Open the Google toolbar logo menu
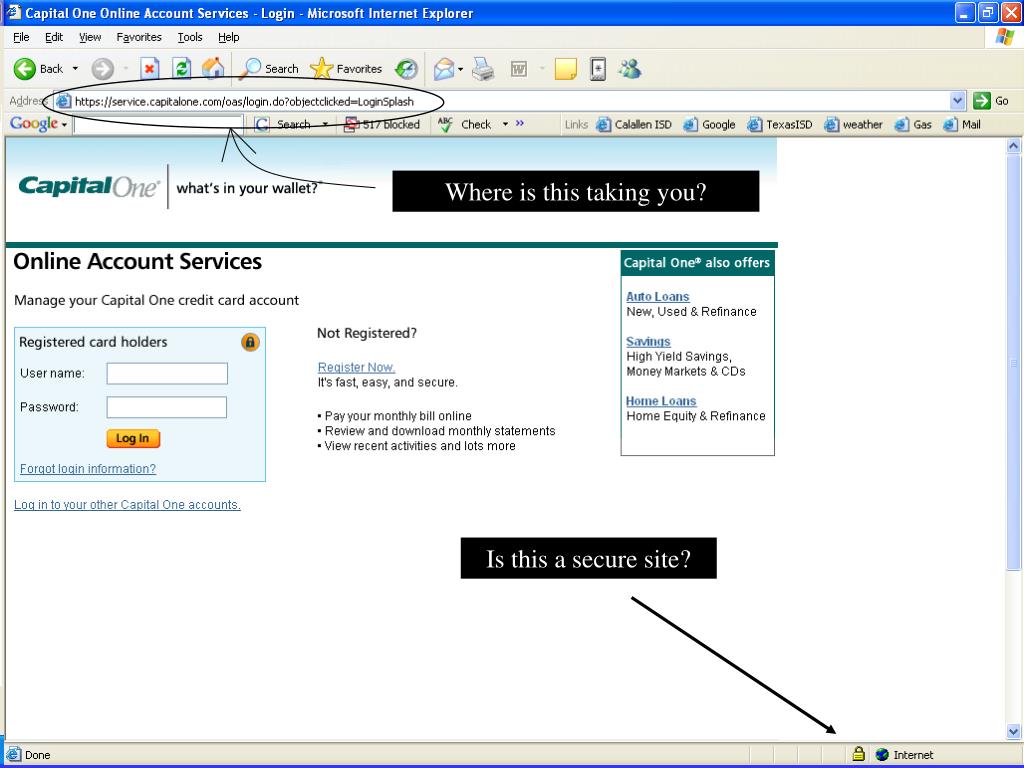The image size is (1024, 768). (39, 123)
